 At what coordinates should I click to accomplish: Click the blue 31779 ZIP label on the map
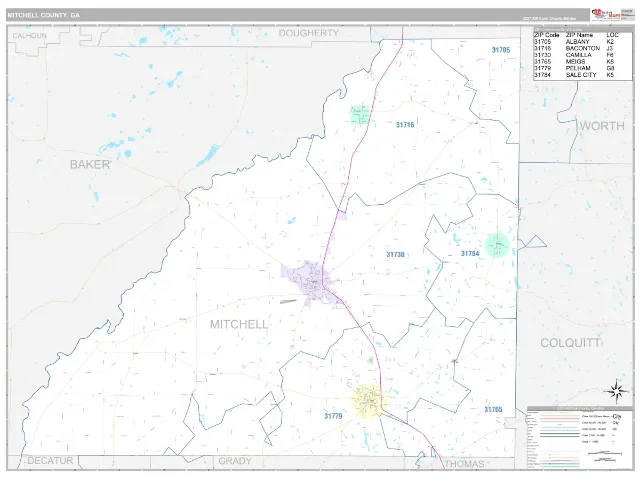[333, 416]
